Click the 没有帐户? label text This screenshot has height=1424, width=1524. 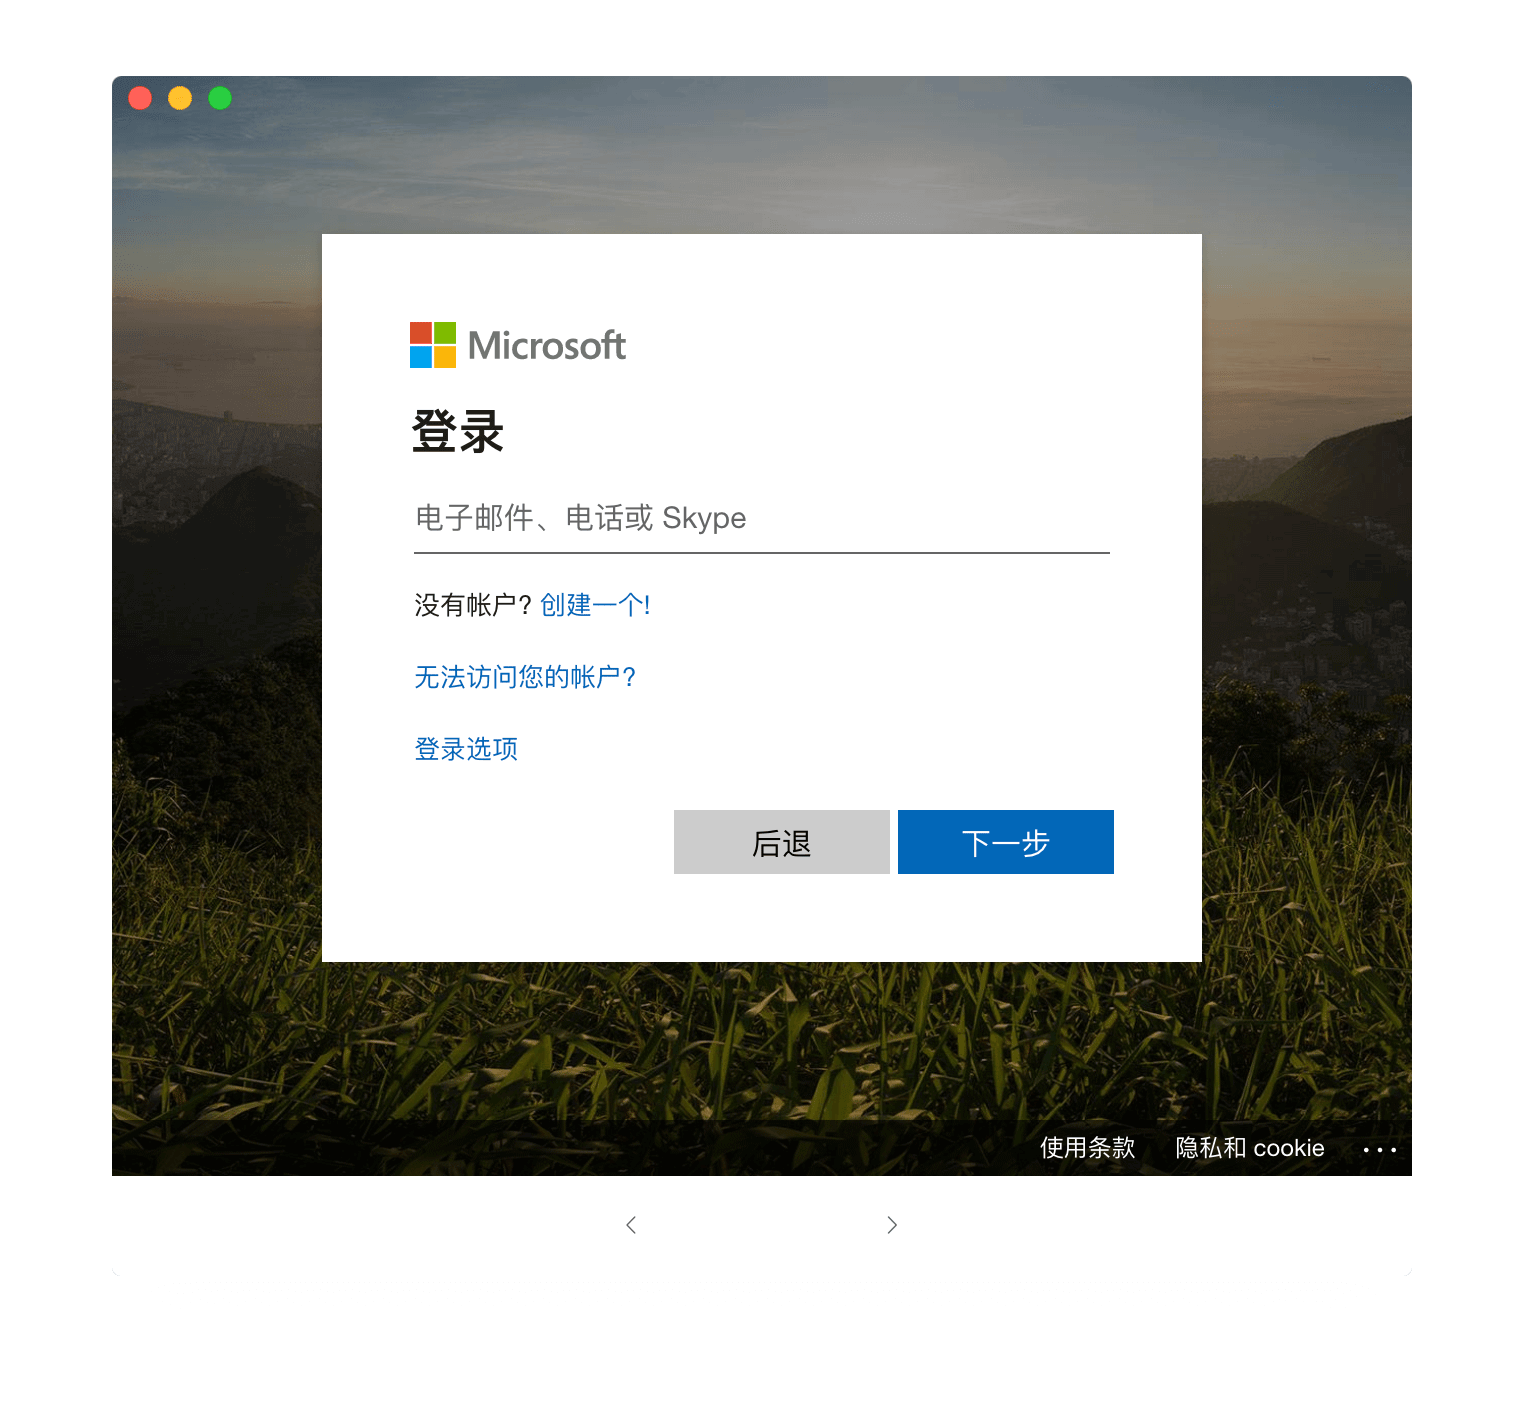[x=473, y=605]
